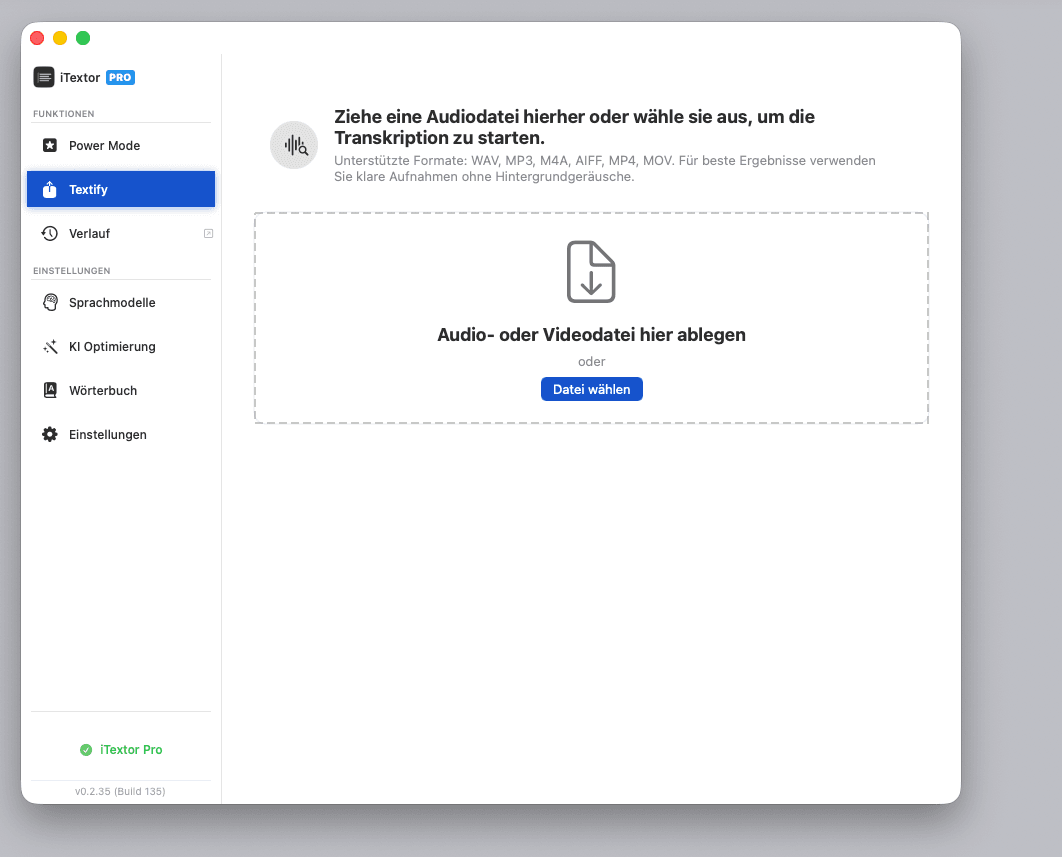Select Textify in the sidebar
This screenshot has height=857, width=1062.
pyautogui.click(x=121, y=189)
